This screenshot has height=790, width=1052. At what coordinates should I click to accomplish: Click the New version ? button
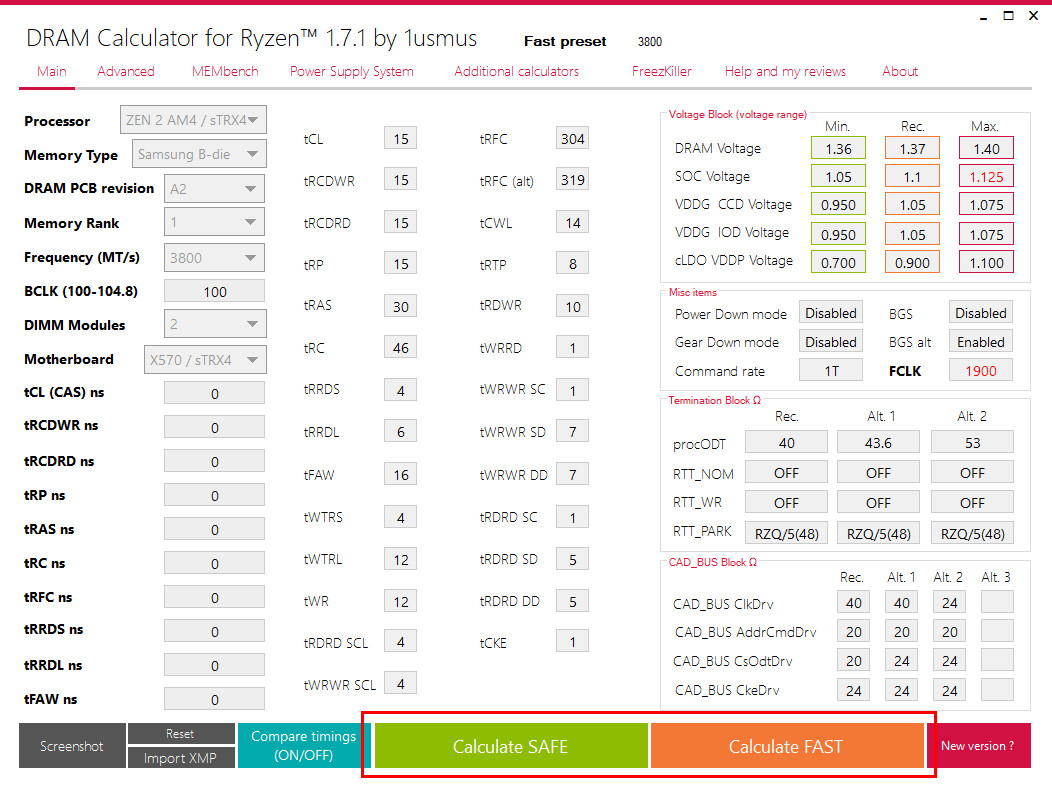[979, 746]
